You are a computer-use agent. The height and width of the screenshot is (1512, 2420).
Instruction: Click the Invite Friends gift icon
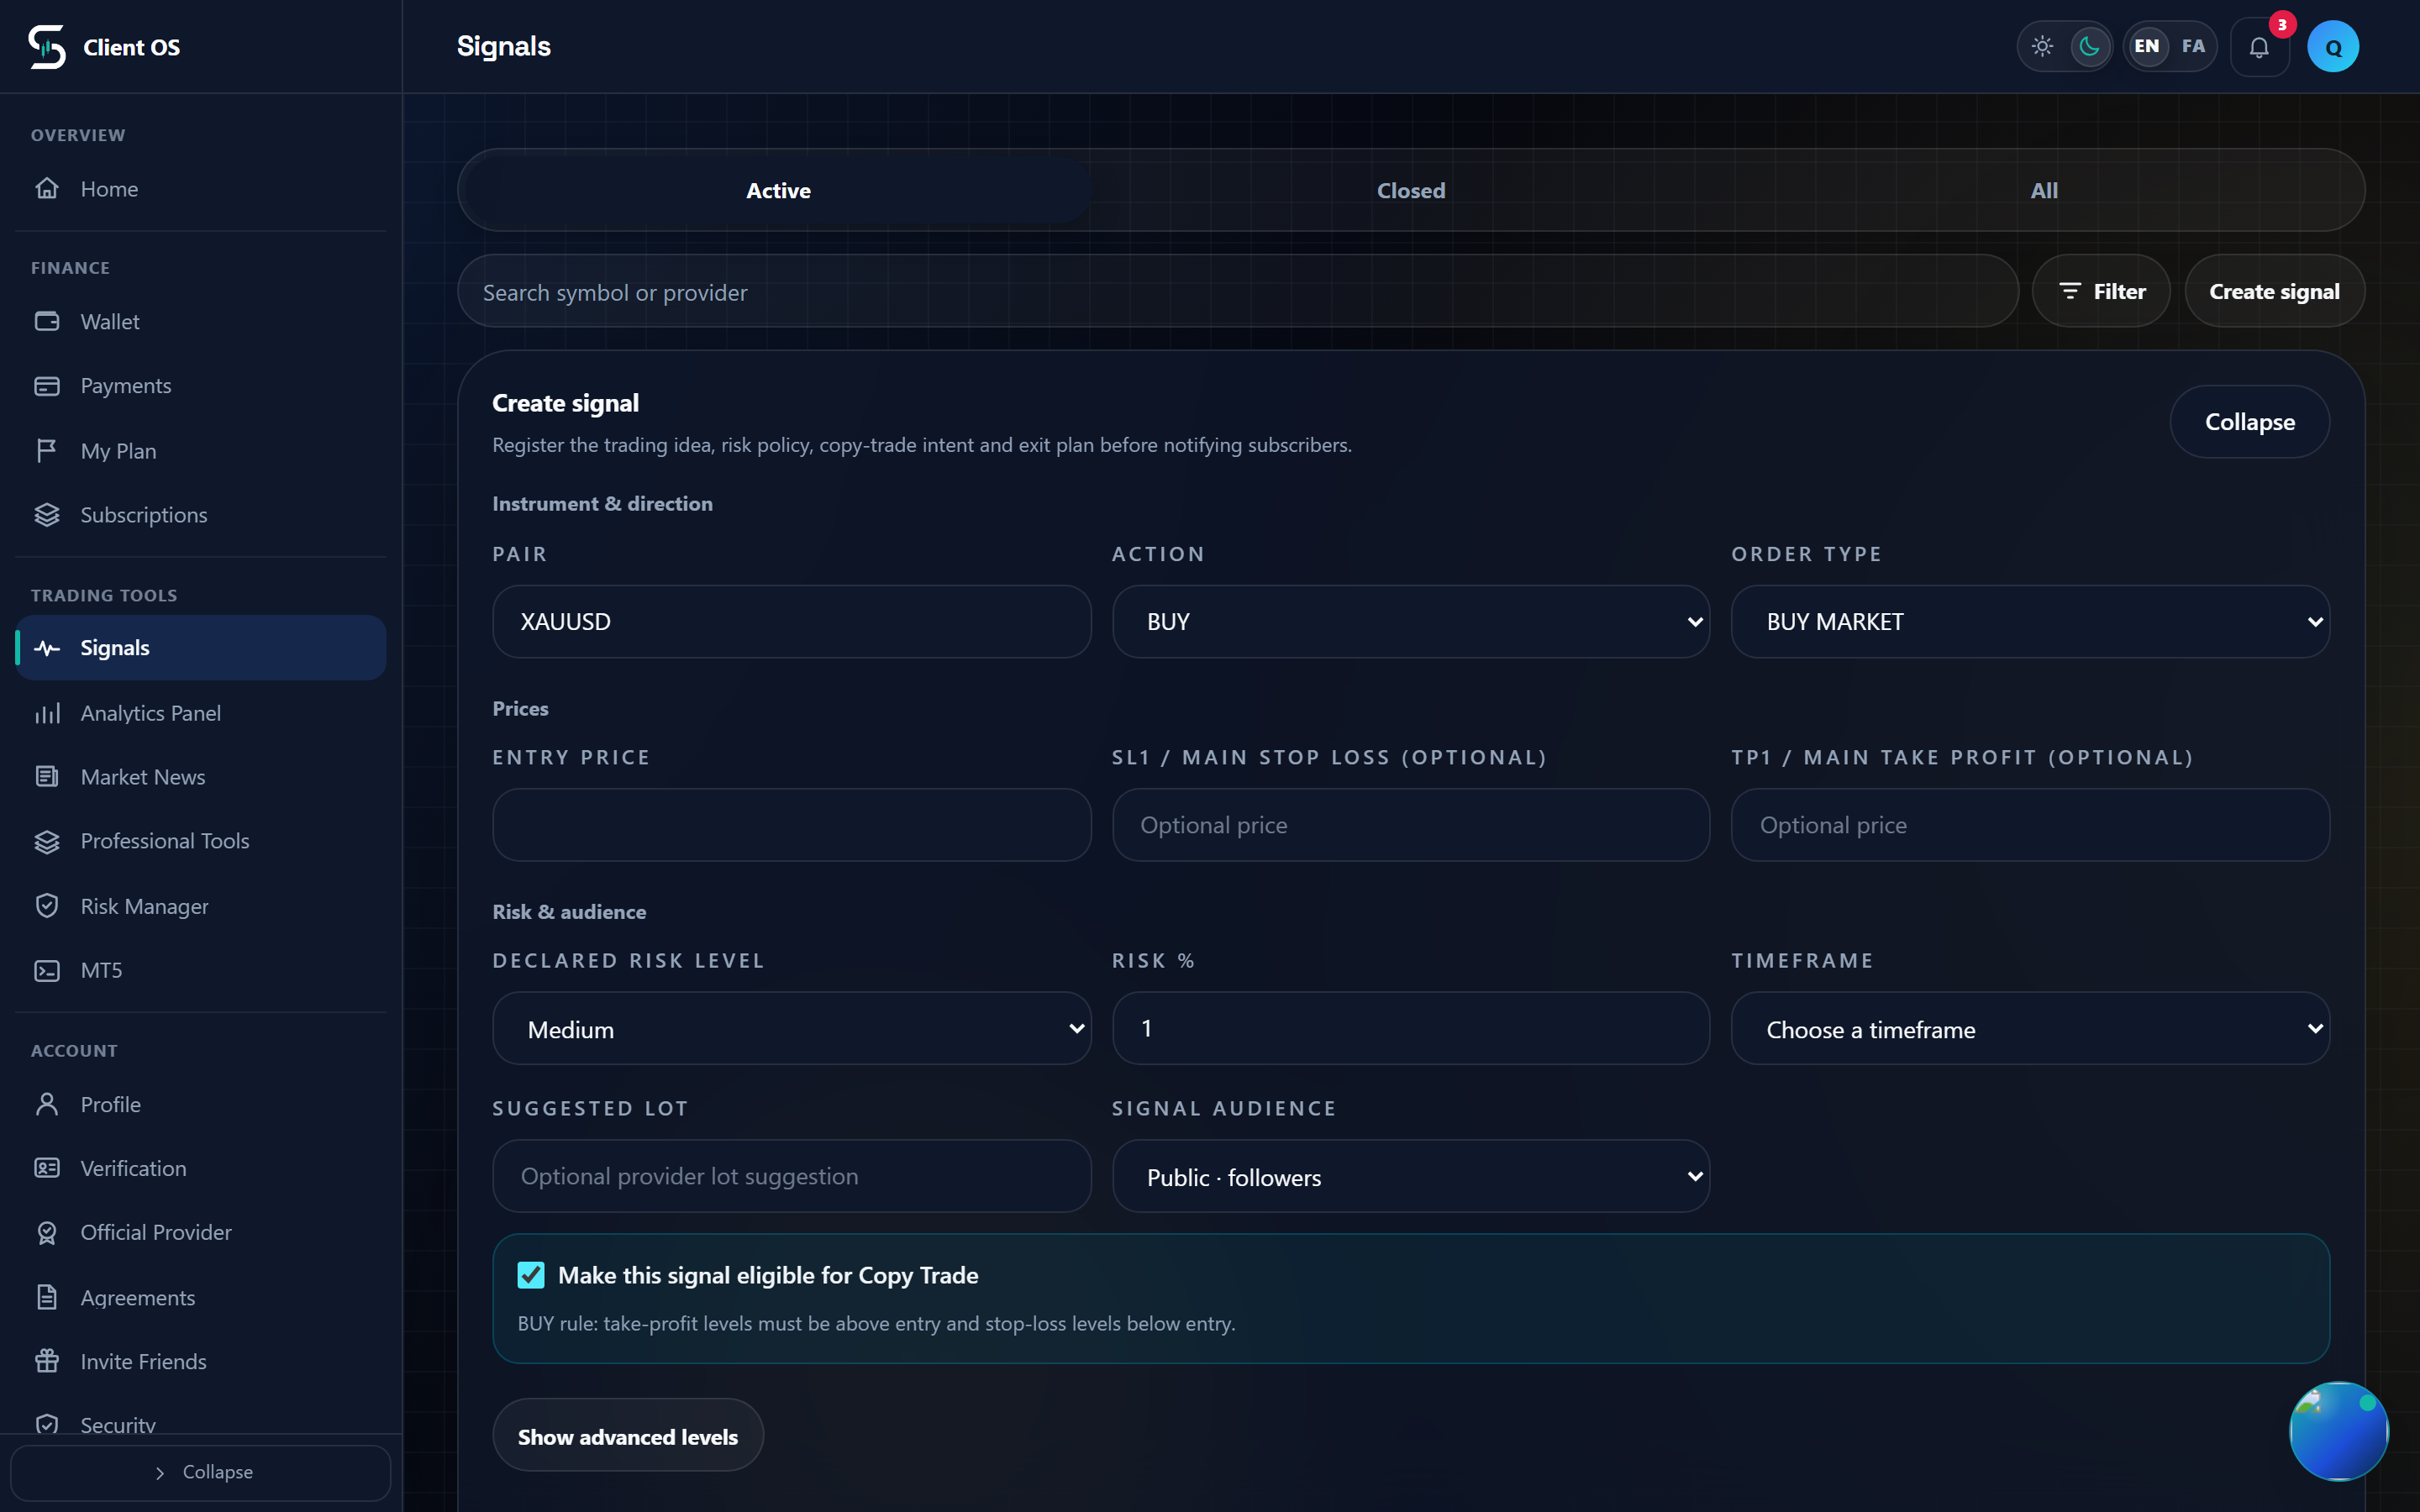(x=47, y=1361)
